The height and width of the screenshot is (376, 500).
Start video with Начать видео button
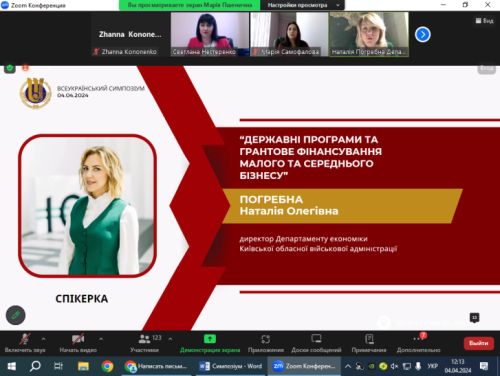pyautogui.click(x=78, y=343)
